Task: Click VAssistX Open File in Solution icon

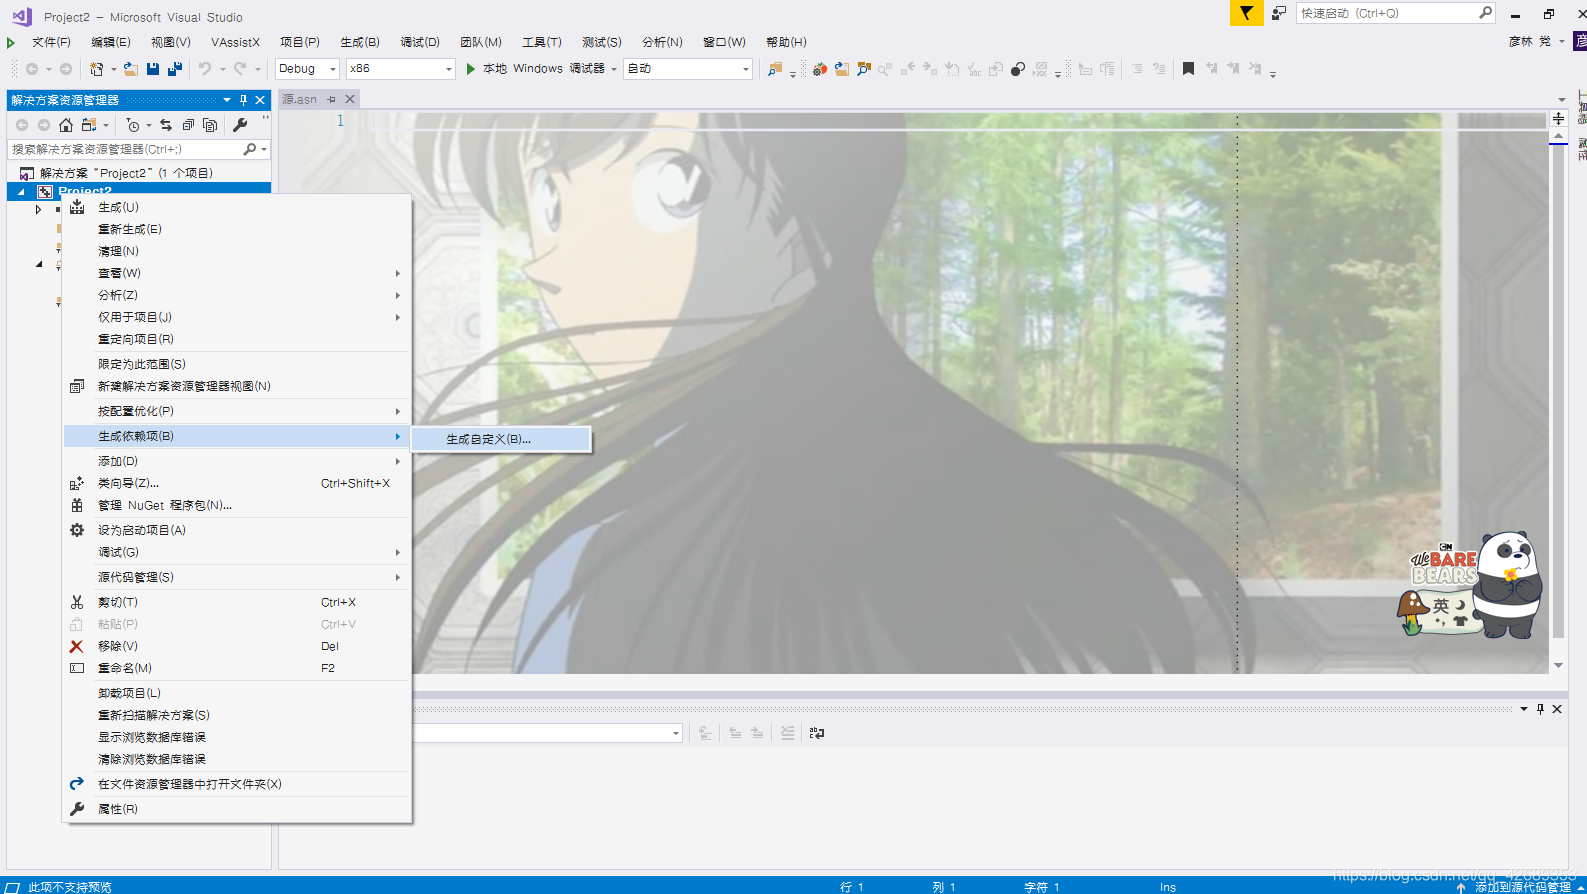Action: [842, 69]
